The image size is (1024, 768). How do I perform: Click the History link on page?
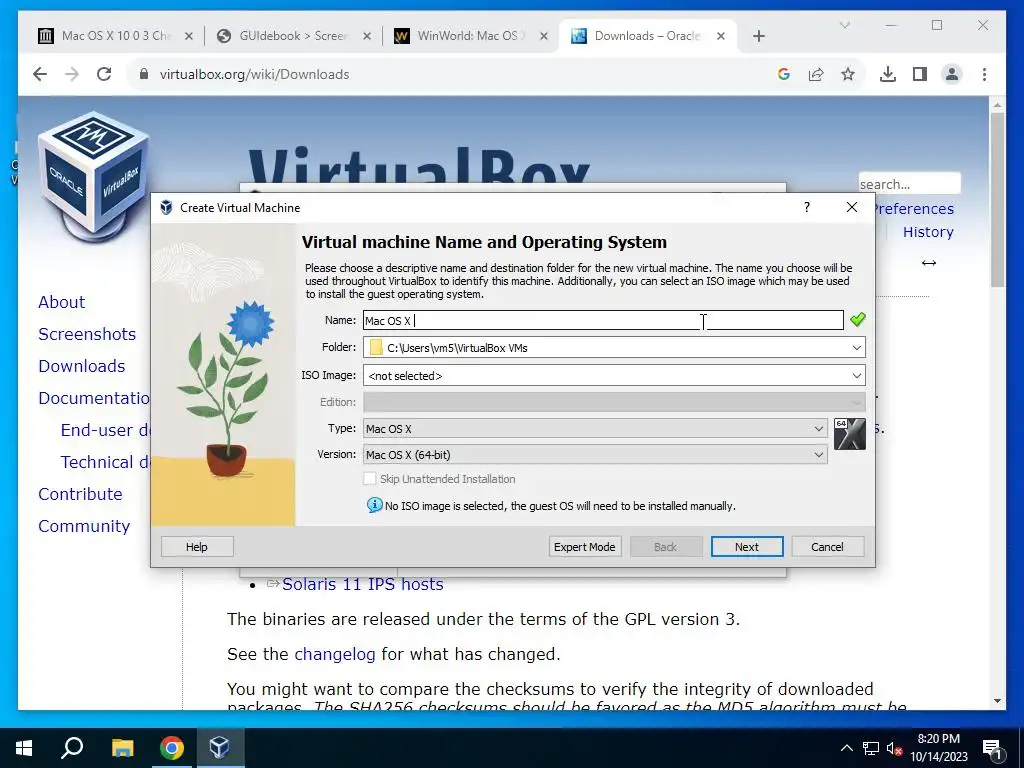tap(928, 232)
